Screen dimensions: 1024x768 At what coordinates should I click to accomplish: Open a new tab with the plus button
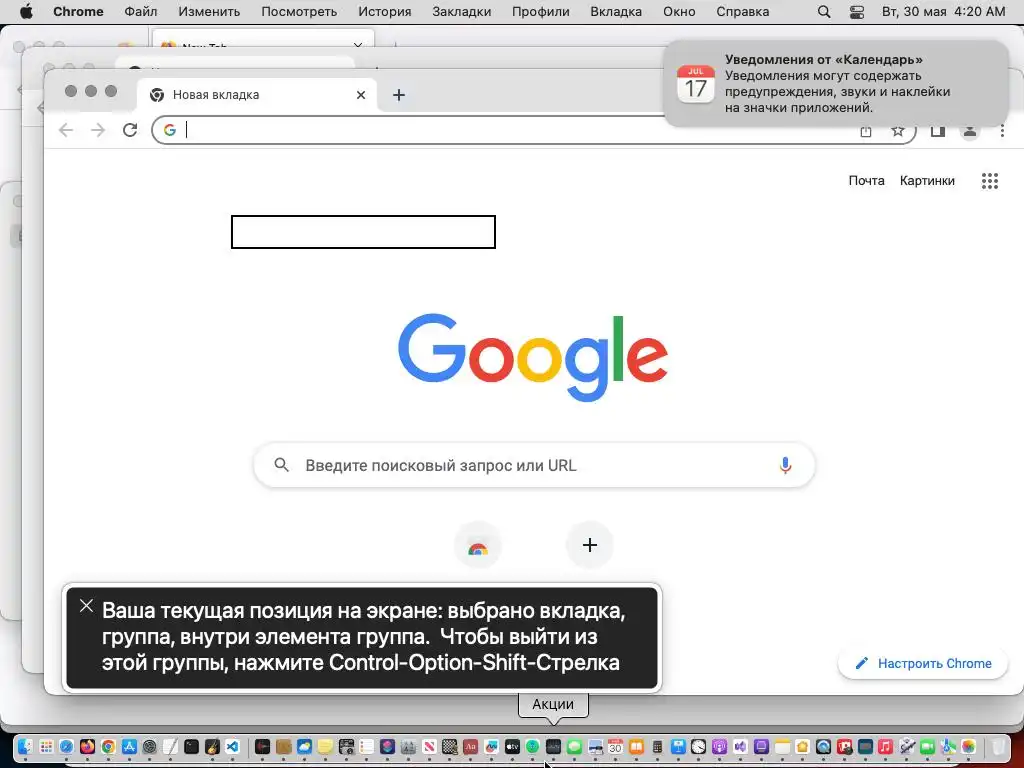tap(399, 95)
